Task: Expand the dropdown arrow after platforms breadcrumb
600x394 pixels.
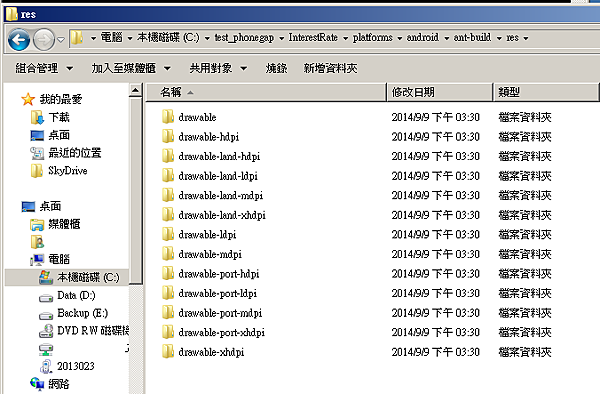Action: pos(399,38)
